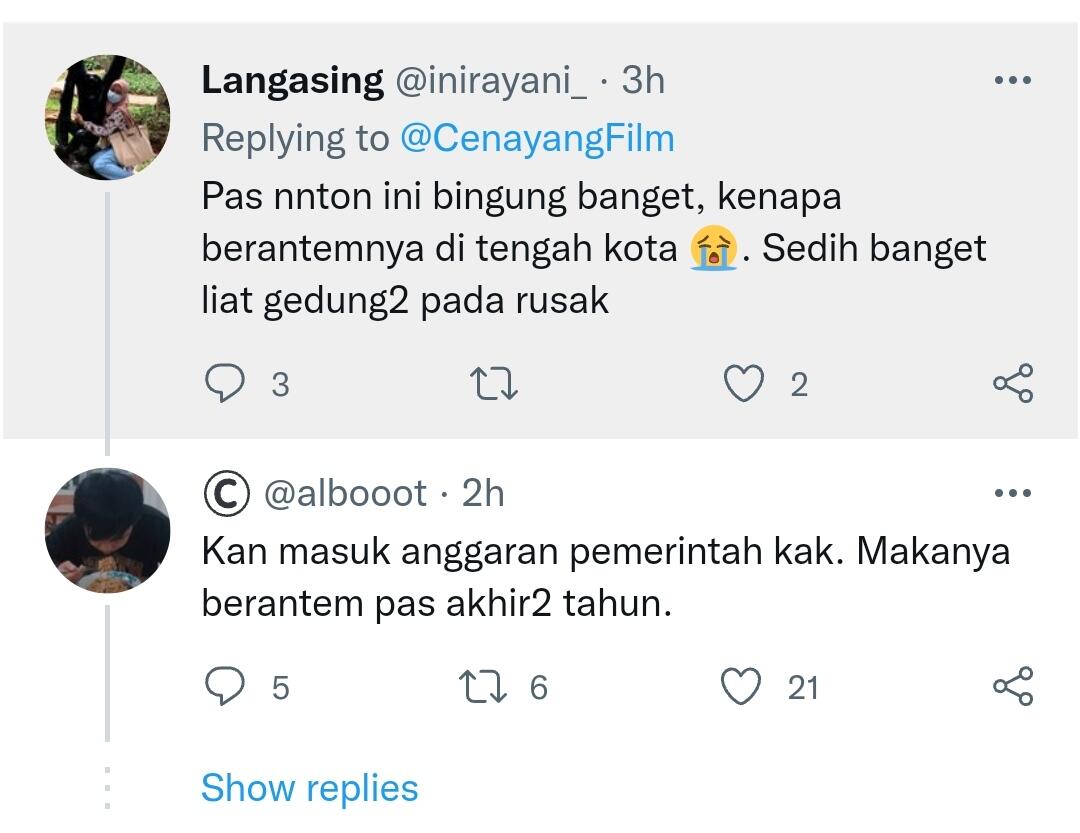Open the share icon on Langasing's tweet
1080x833 pixels.
(x=1014, y=382)
